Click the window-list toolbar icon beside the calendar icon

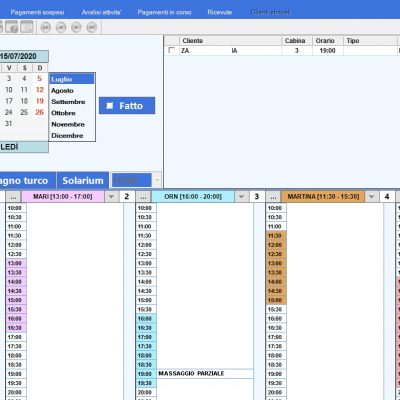pyautogui.click(x=27, y=27)
